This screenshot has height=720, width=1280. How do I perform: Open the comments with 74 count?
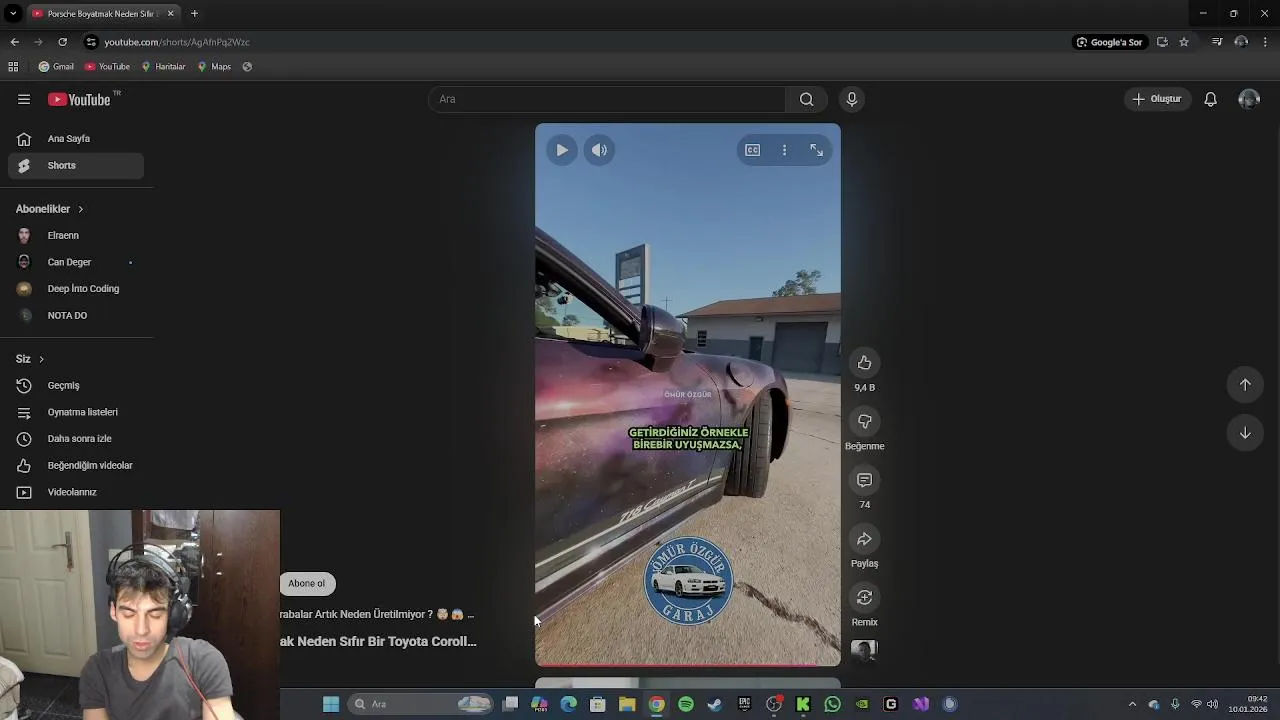tap(865, 480)
